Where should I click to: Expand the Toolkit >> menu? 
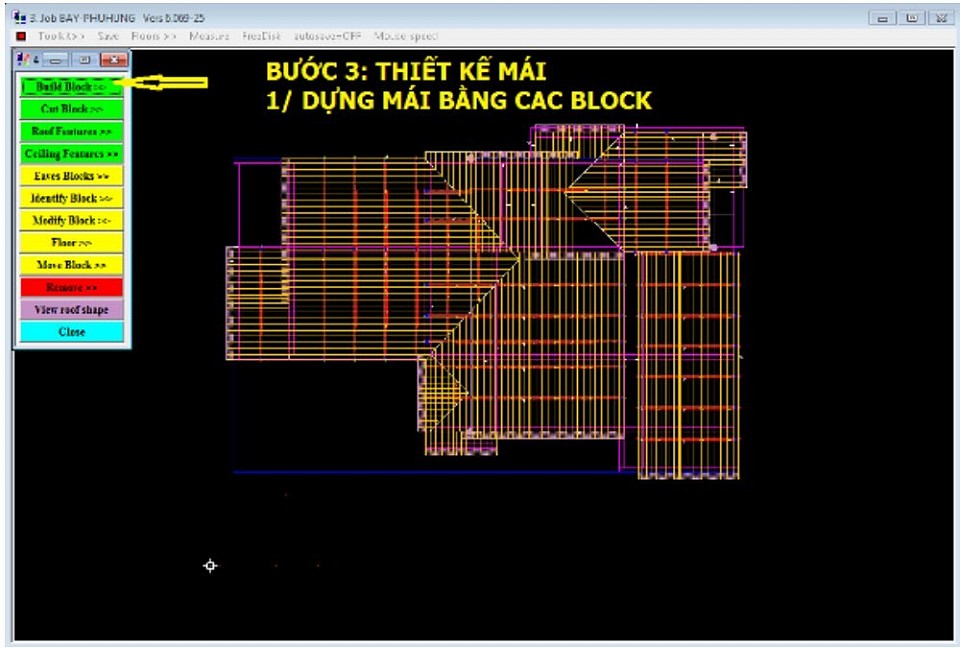tap(61, 36)
